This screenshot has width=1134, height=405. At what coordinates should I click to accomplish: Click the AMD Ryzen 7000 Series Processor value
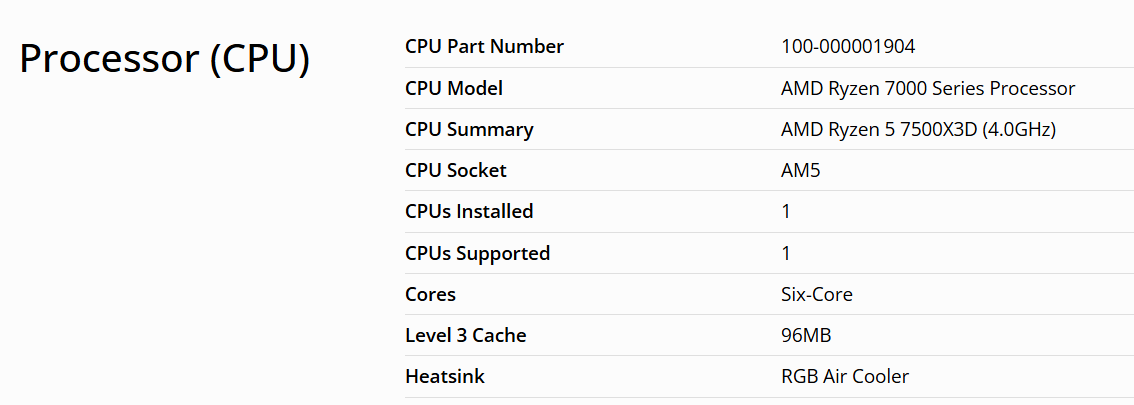928,88
